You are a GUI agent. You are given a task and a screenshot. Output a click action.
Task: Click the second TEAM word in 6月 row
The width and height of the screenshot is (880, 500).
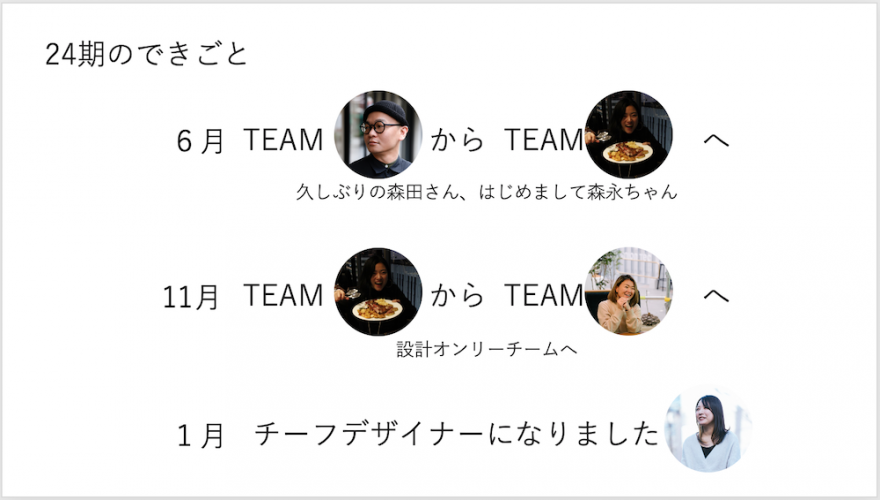pyautogui.click(x=544, y=140)
